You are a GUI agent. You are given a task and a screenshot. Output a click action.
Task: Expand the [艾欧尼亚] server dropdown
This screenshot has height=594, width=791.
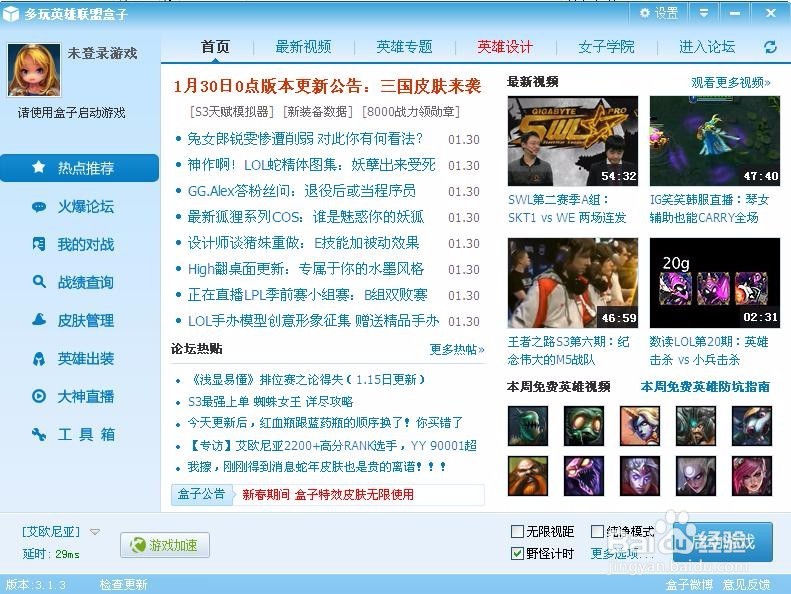95,531
